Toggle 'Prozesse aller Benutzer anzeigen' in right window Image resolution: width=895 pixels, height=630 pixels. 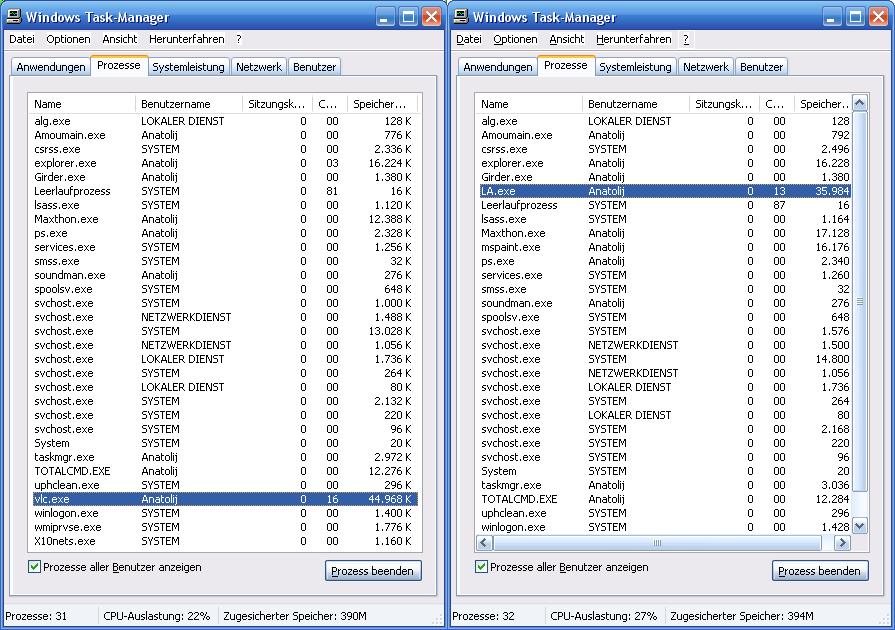(482, 567)
